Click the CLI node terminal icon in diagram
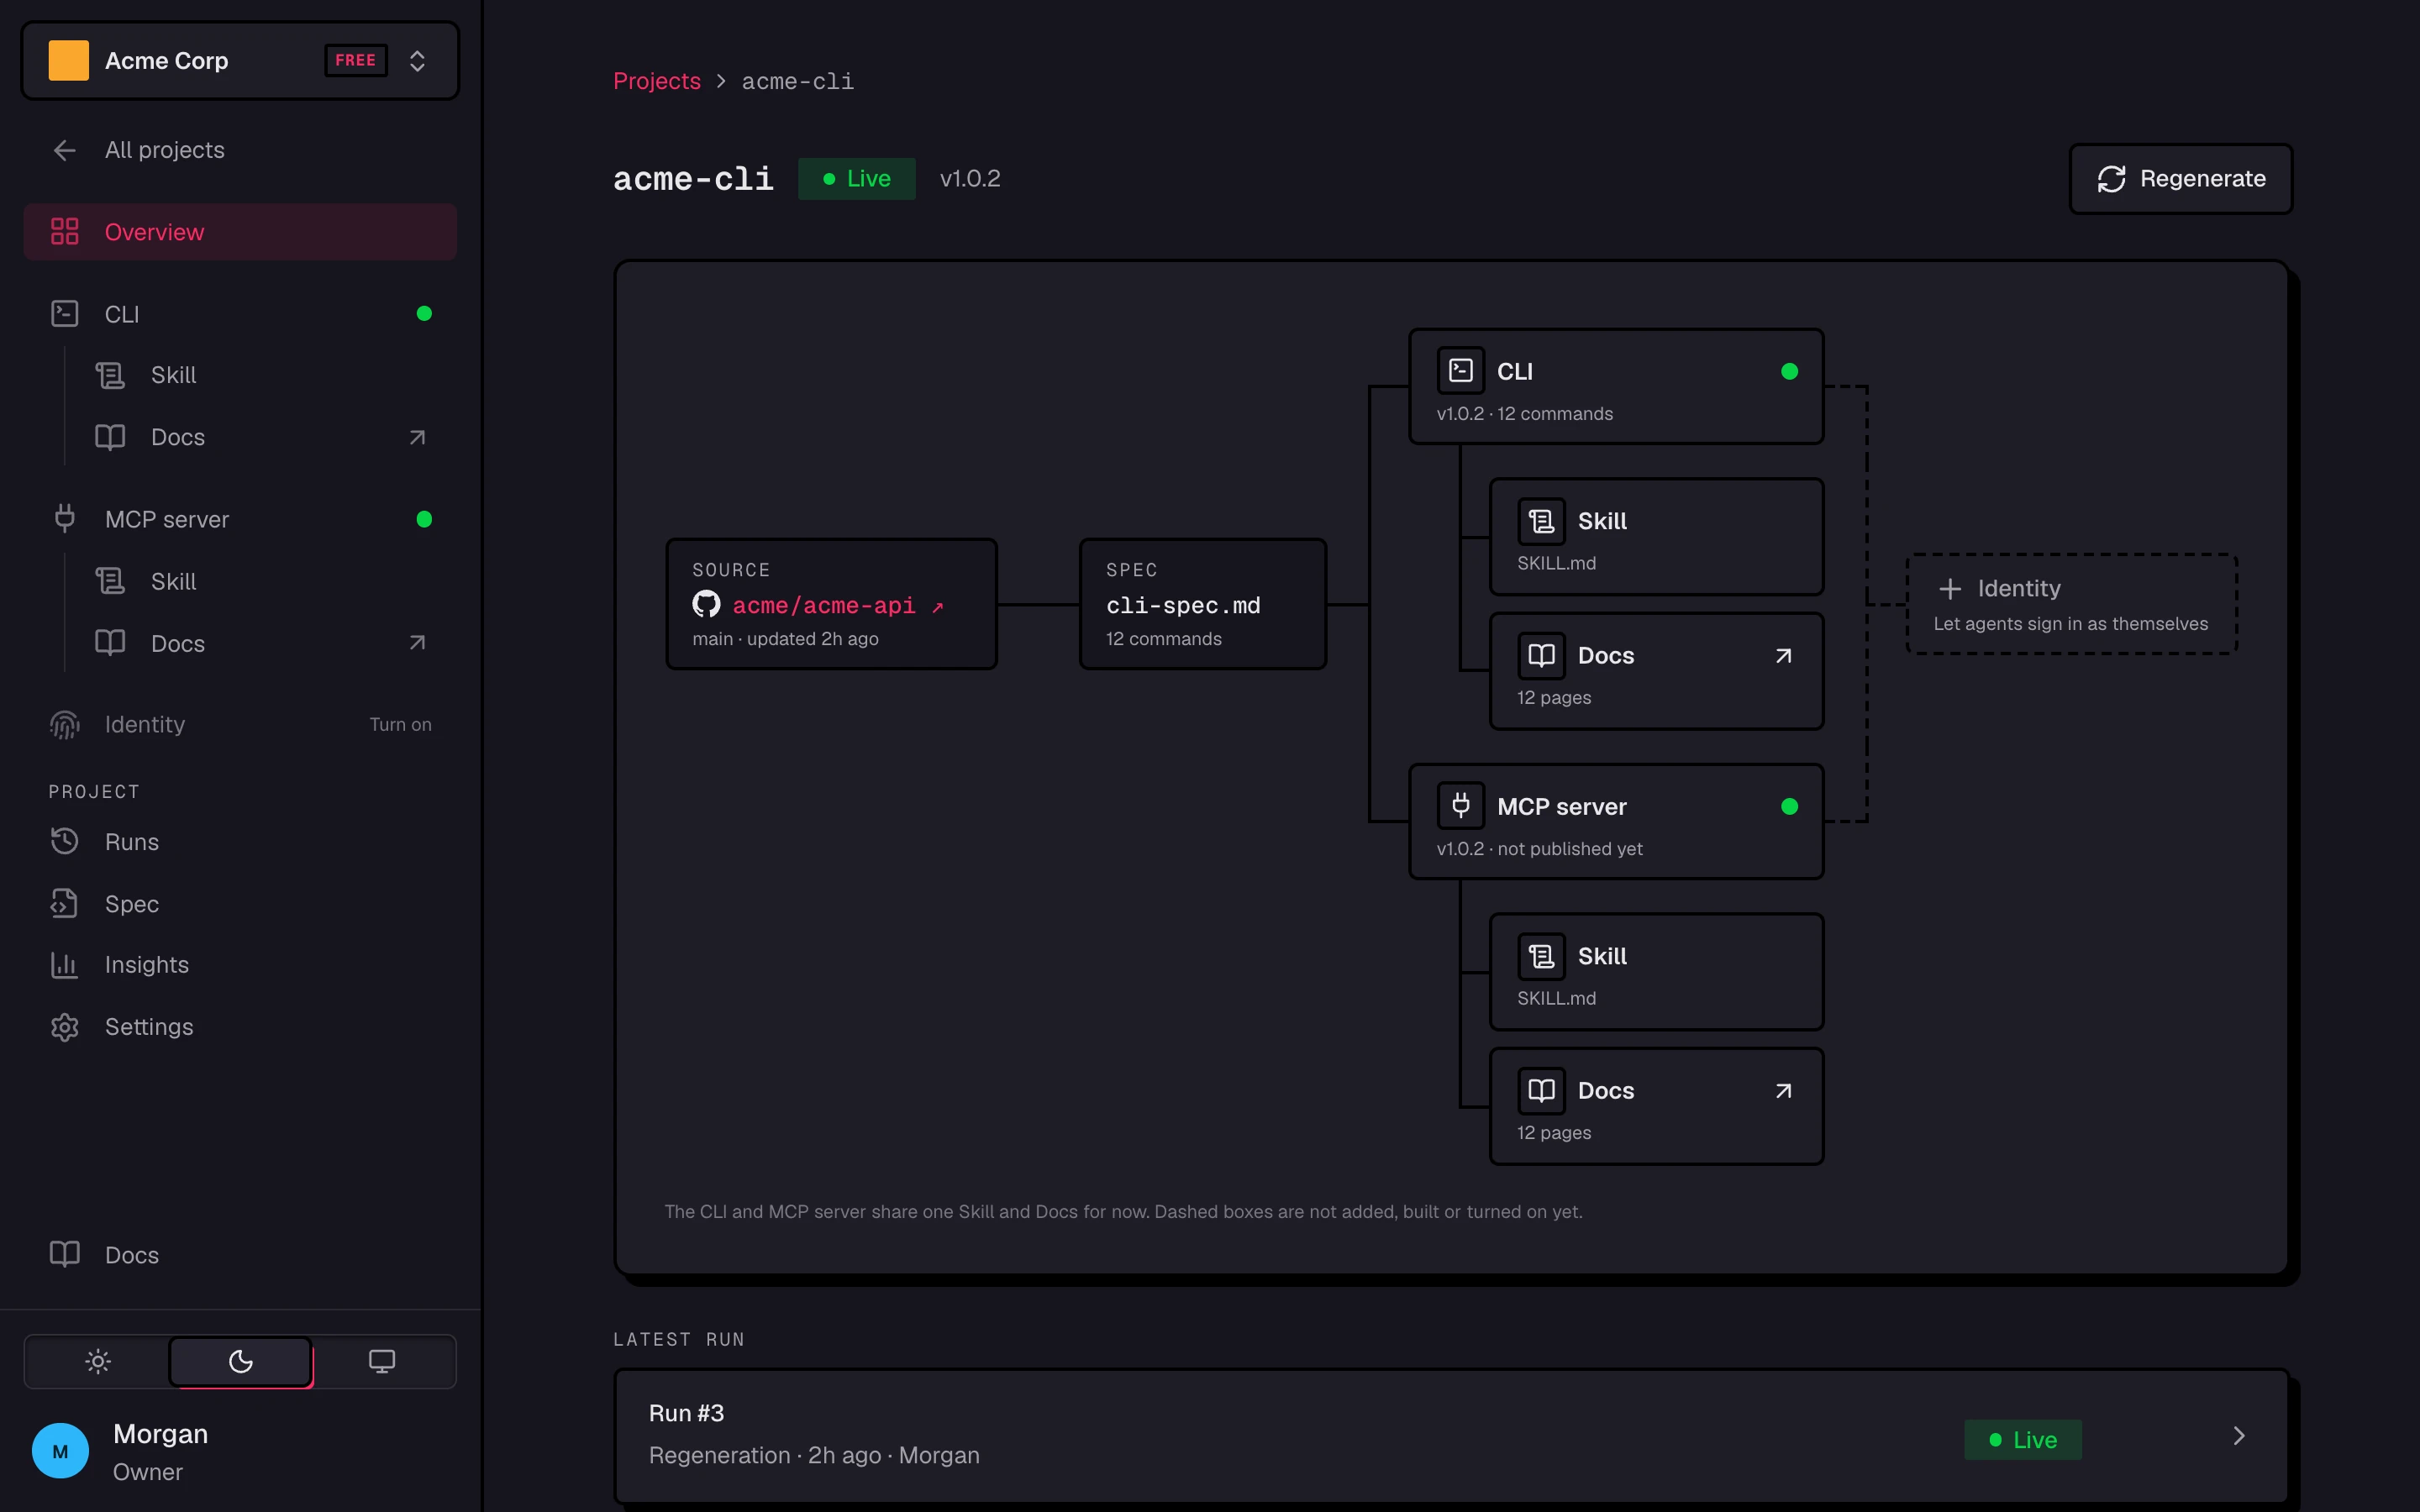 tap(1461, 371)
